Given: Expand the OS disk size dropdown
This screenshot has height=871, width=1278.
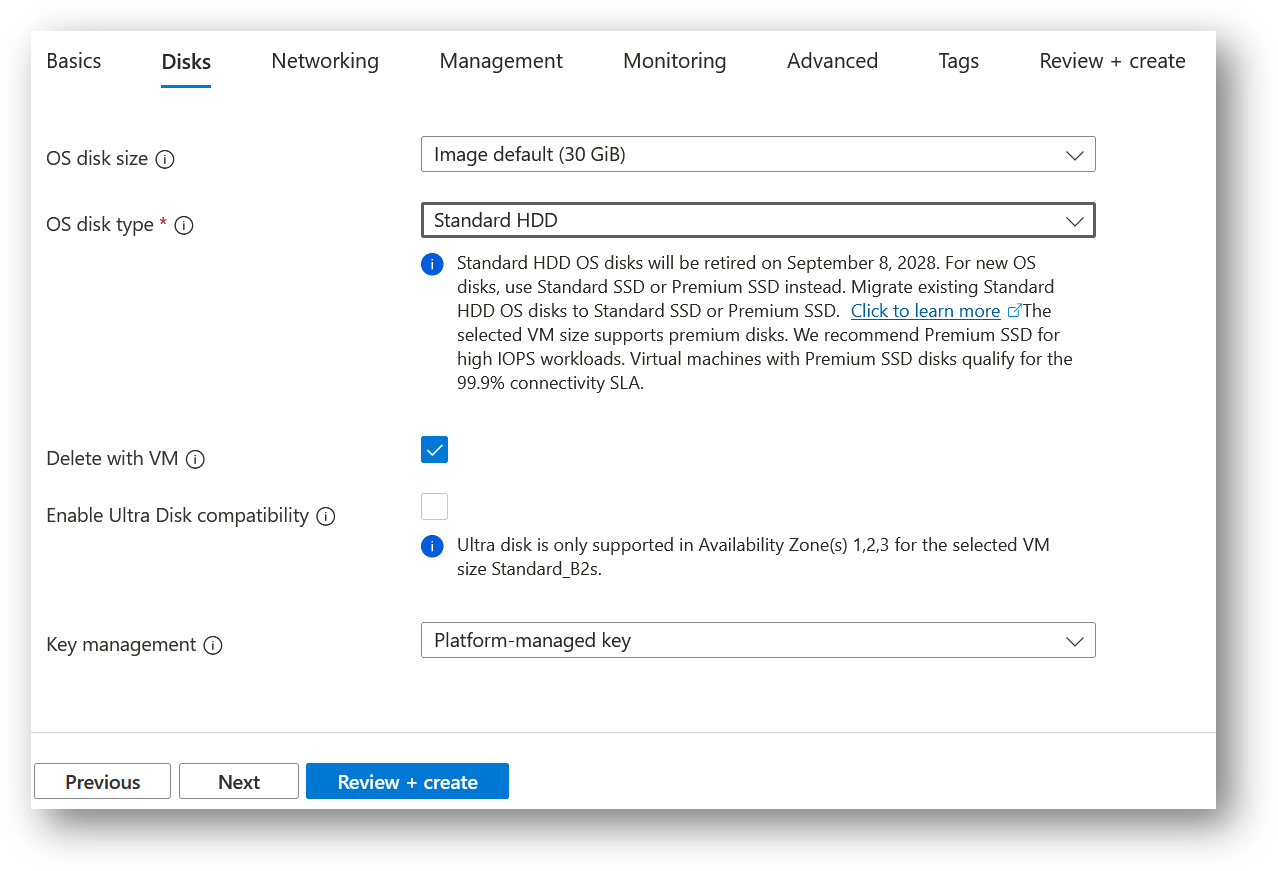Looking at the screenshot, I should pyautogui.click(x=758, y=154).
